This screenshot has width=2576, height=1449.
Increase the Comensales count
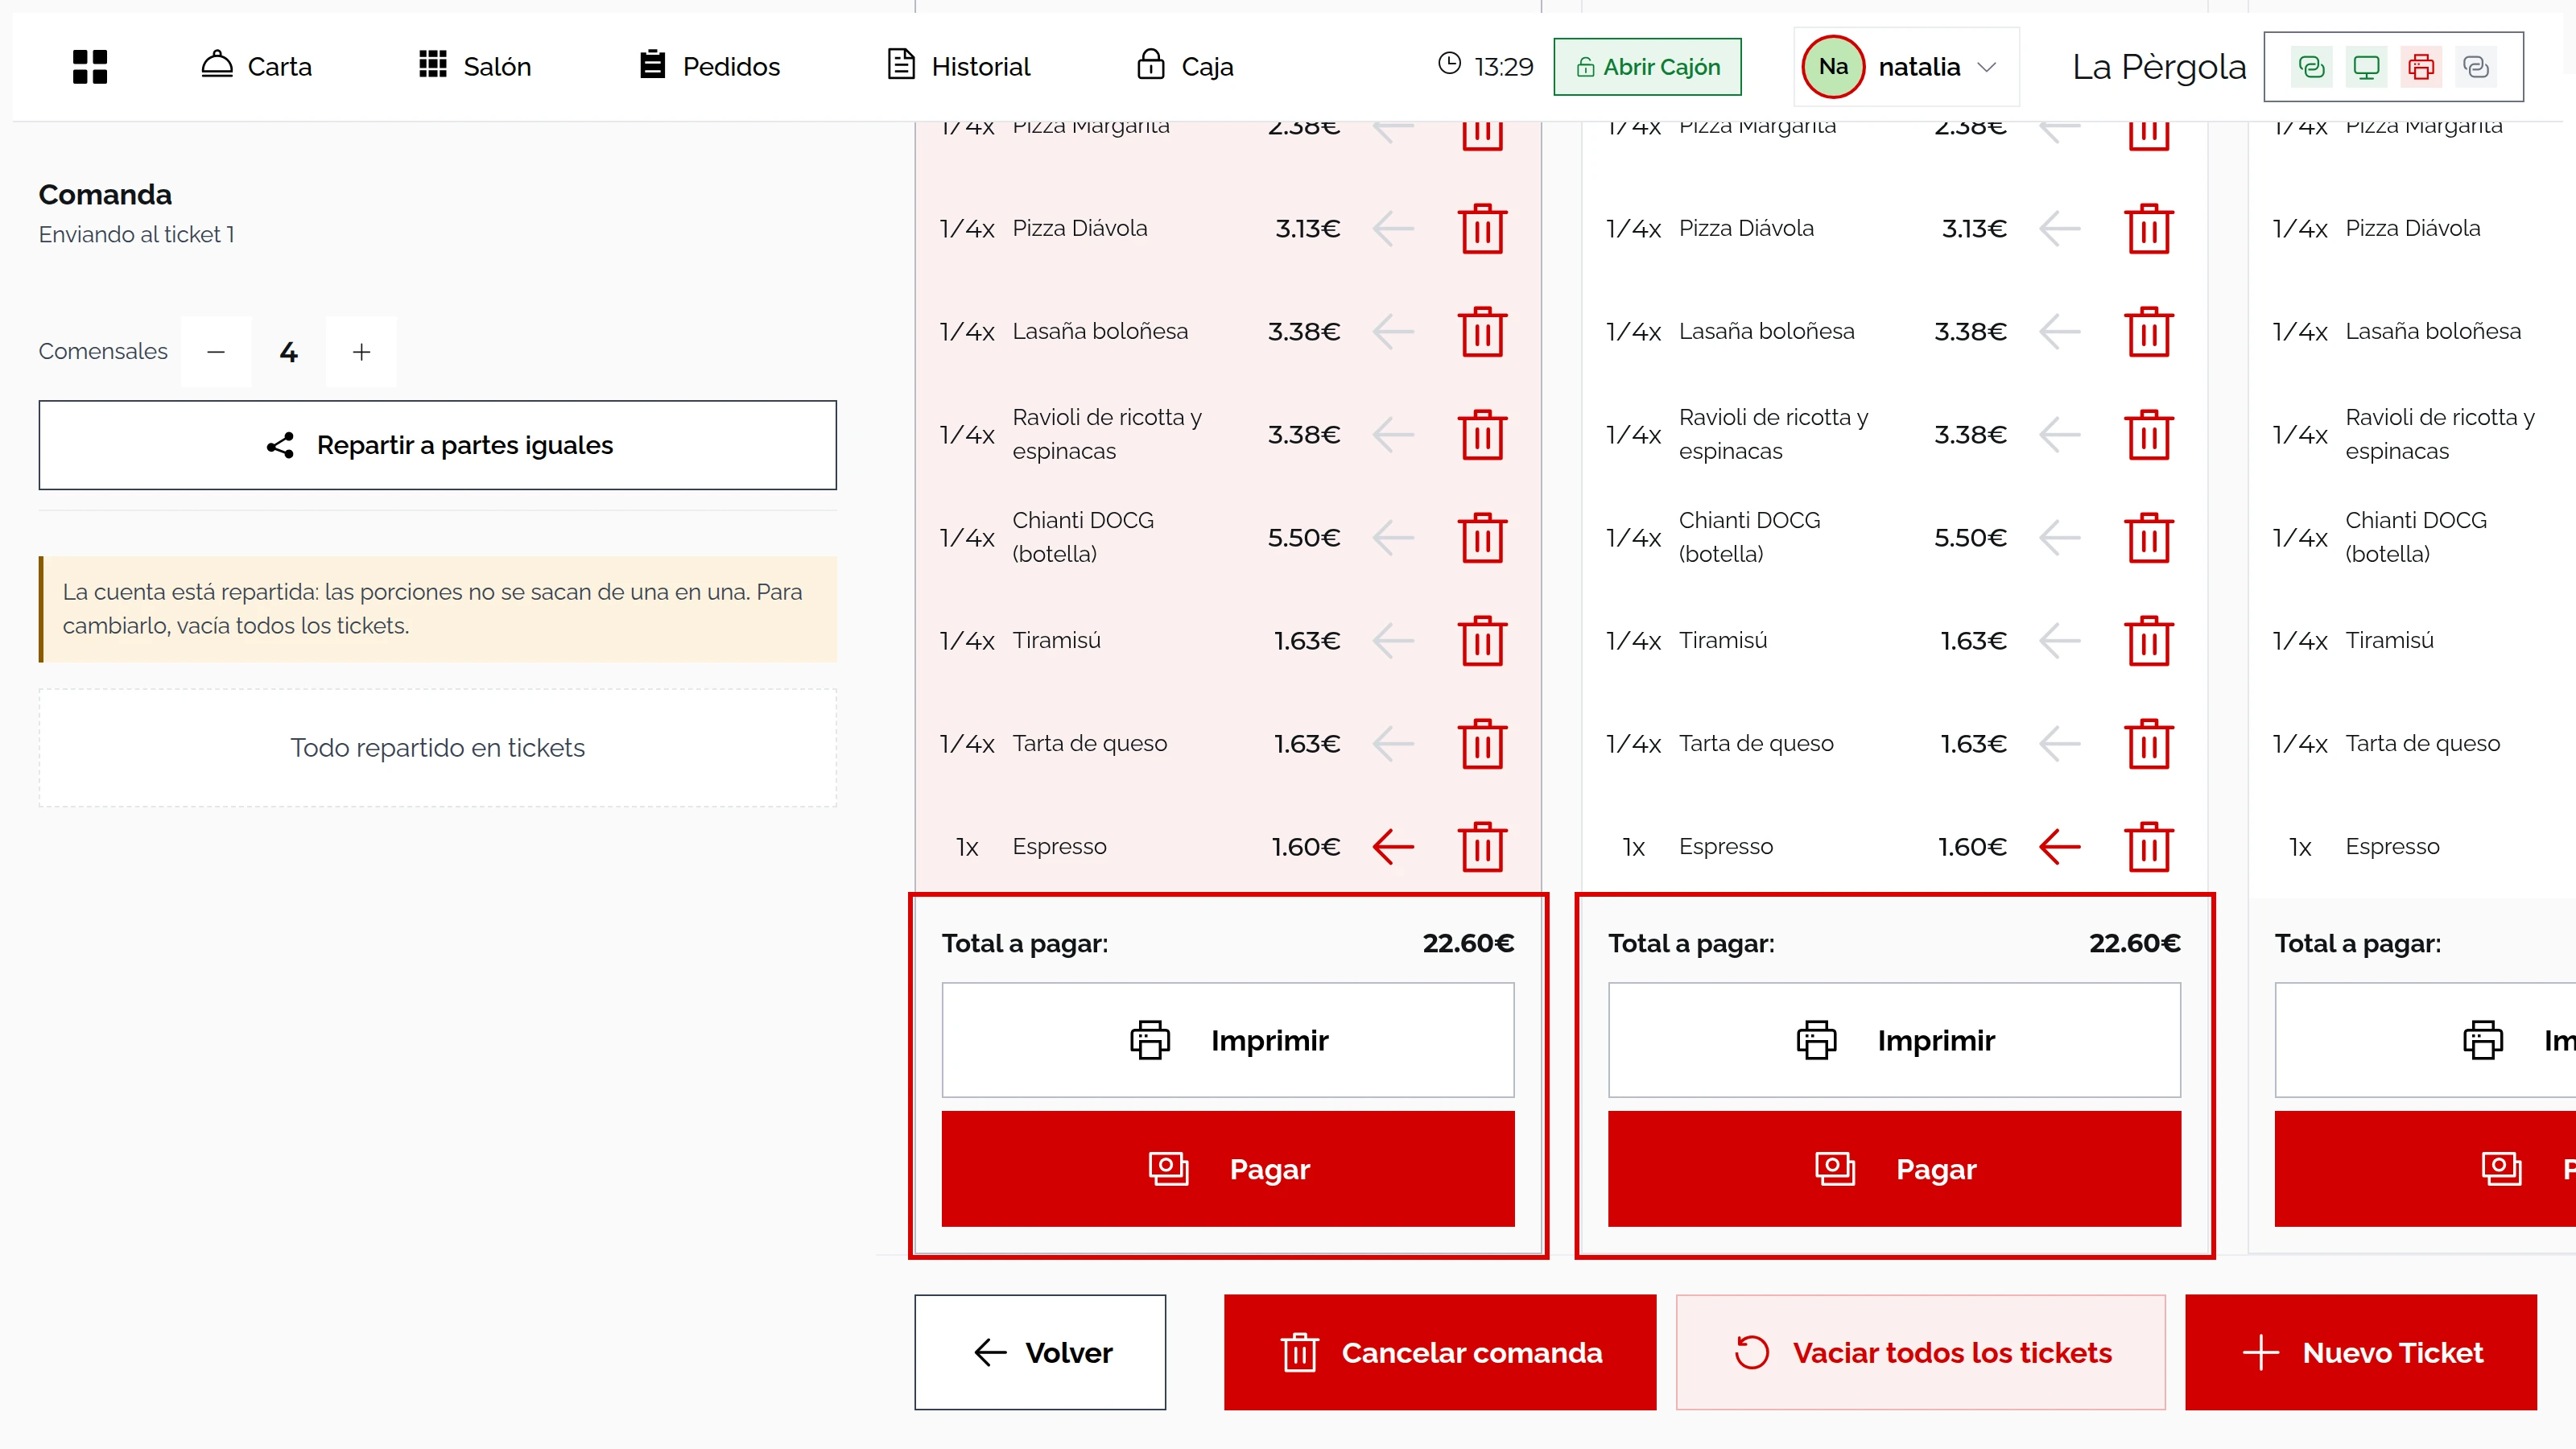361,352
